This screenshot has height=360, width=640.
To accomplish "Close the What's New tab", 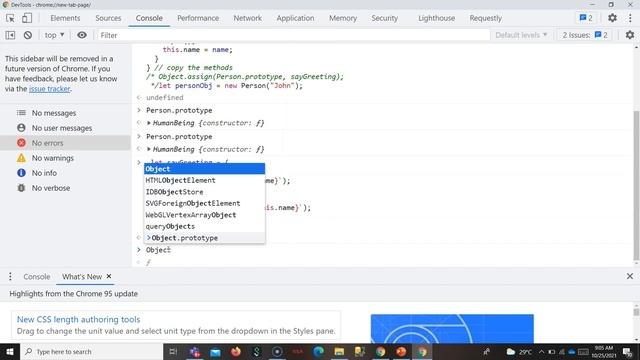I will click(109, 276).
